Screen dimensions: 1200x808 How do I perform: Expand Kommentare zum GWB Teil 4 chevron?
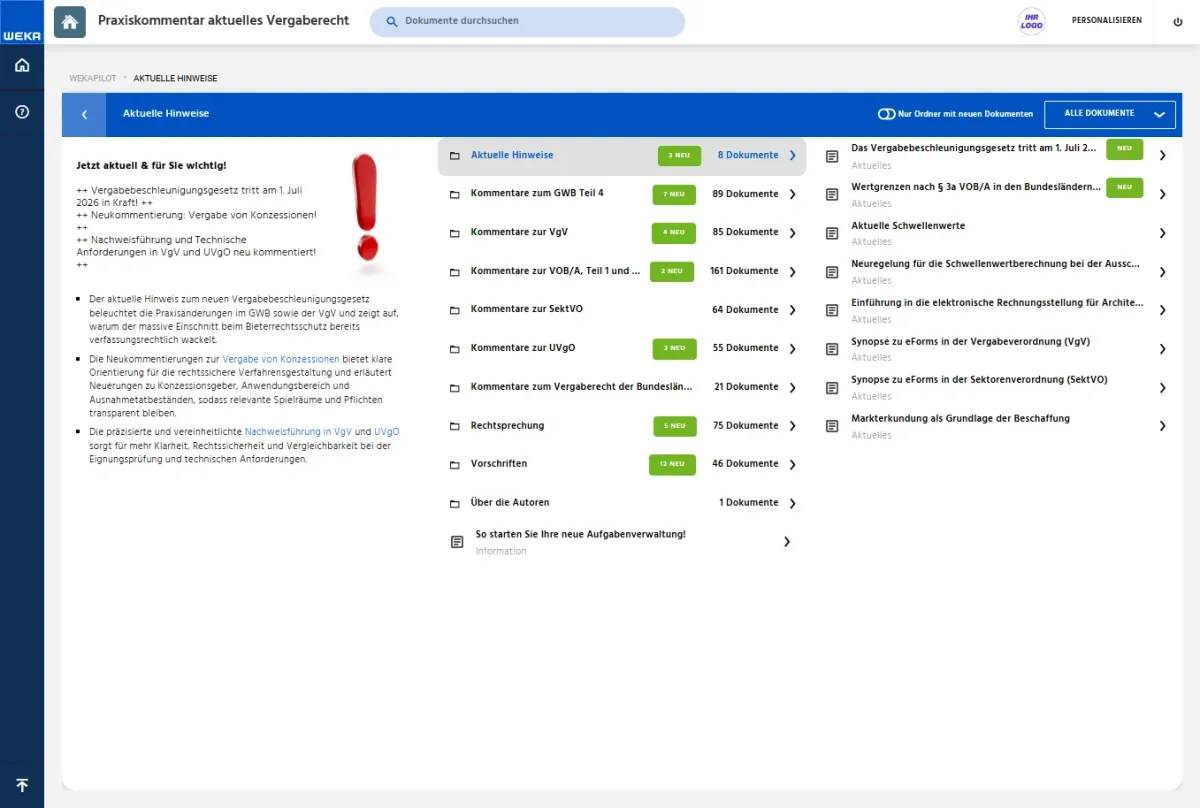click(792, 194)
